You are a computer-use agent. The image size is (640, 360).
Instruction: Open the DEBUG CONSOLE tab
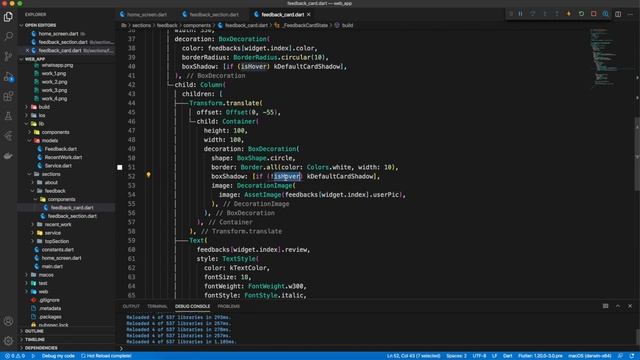[x=193, y=306]
